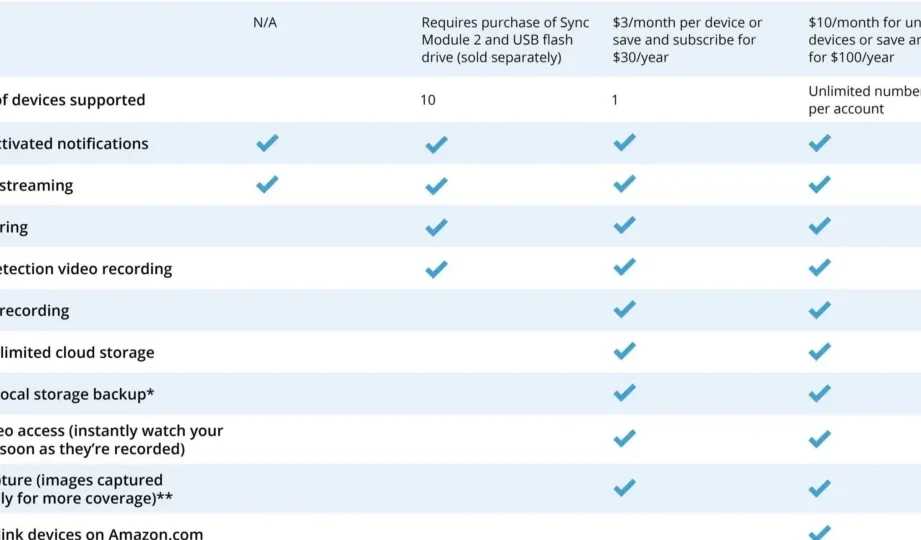Click the $10/month column checkmark in the notifications row
Screen dimensions: 921x540
tap(819, 143)
